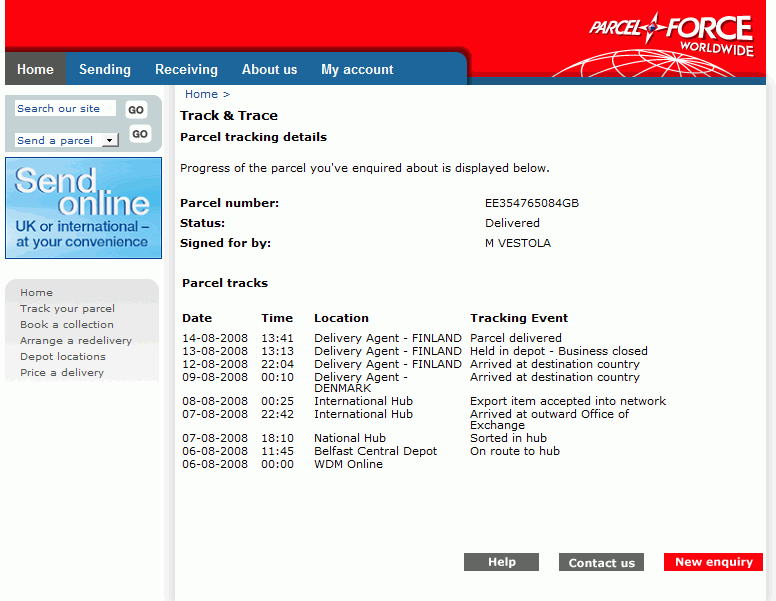This screenshot has height=601, width=776.
Task: Open Price a delivery link
Action: pos(62,373)
